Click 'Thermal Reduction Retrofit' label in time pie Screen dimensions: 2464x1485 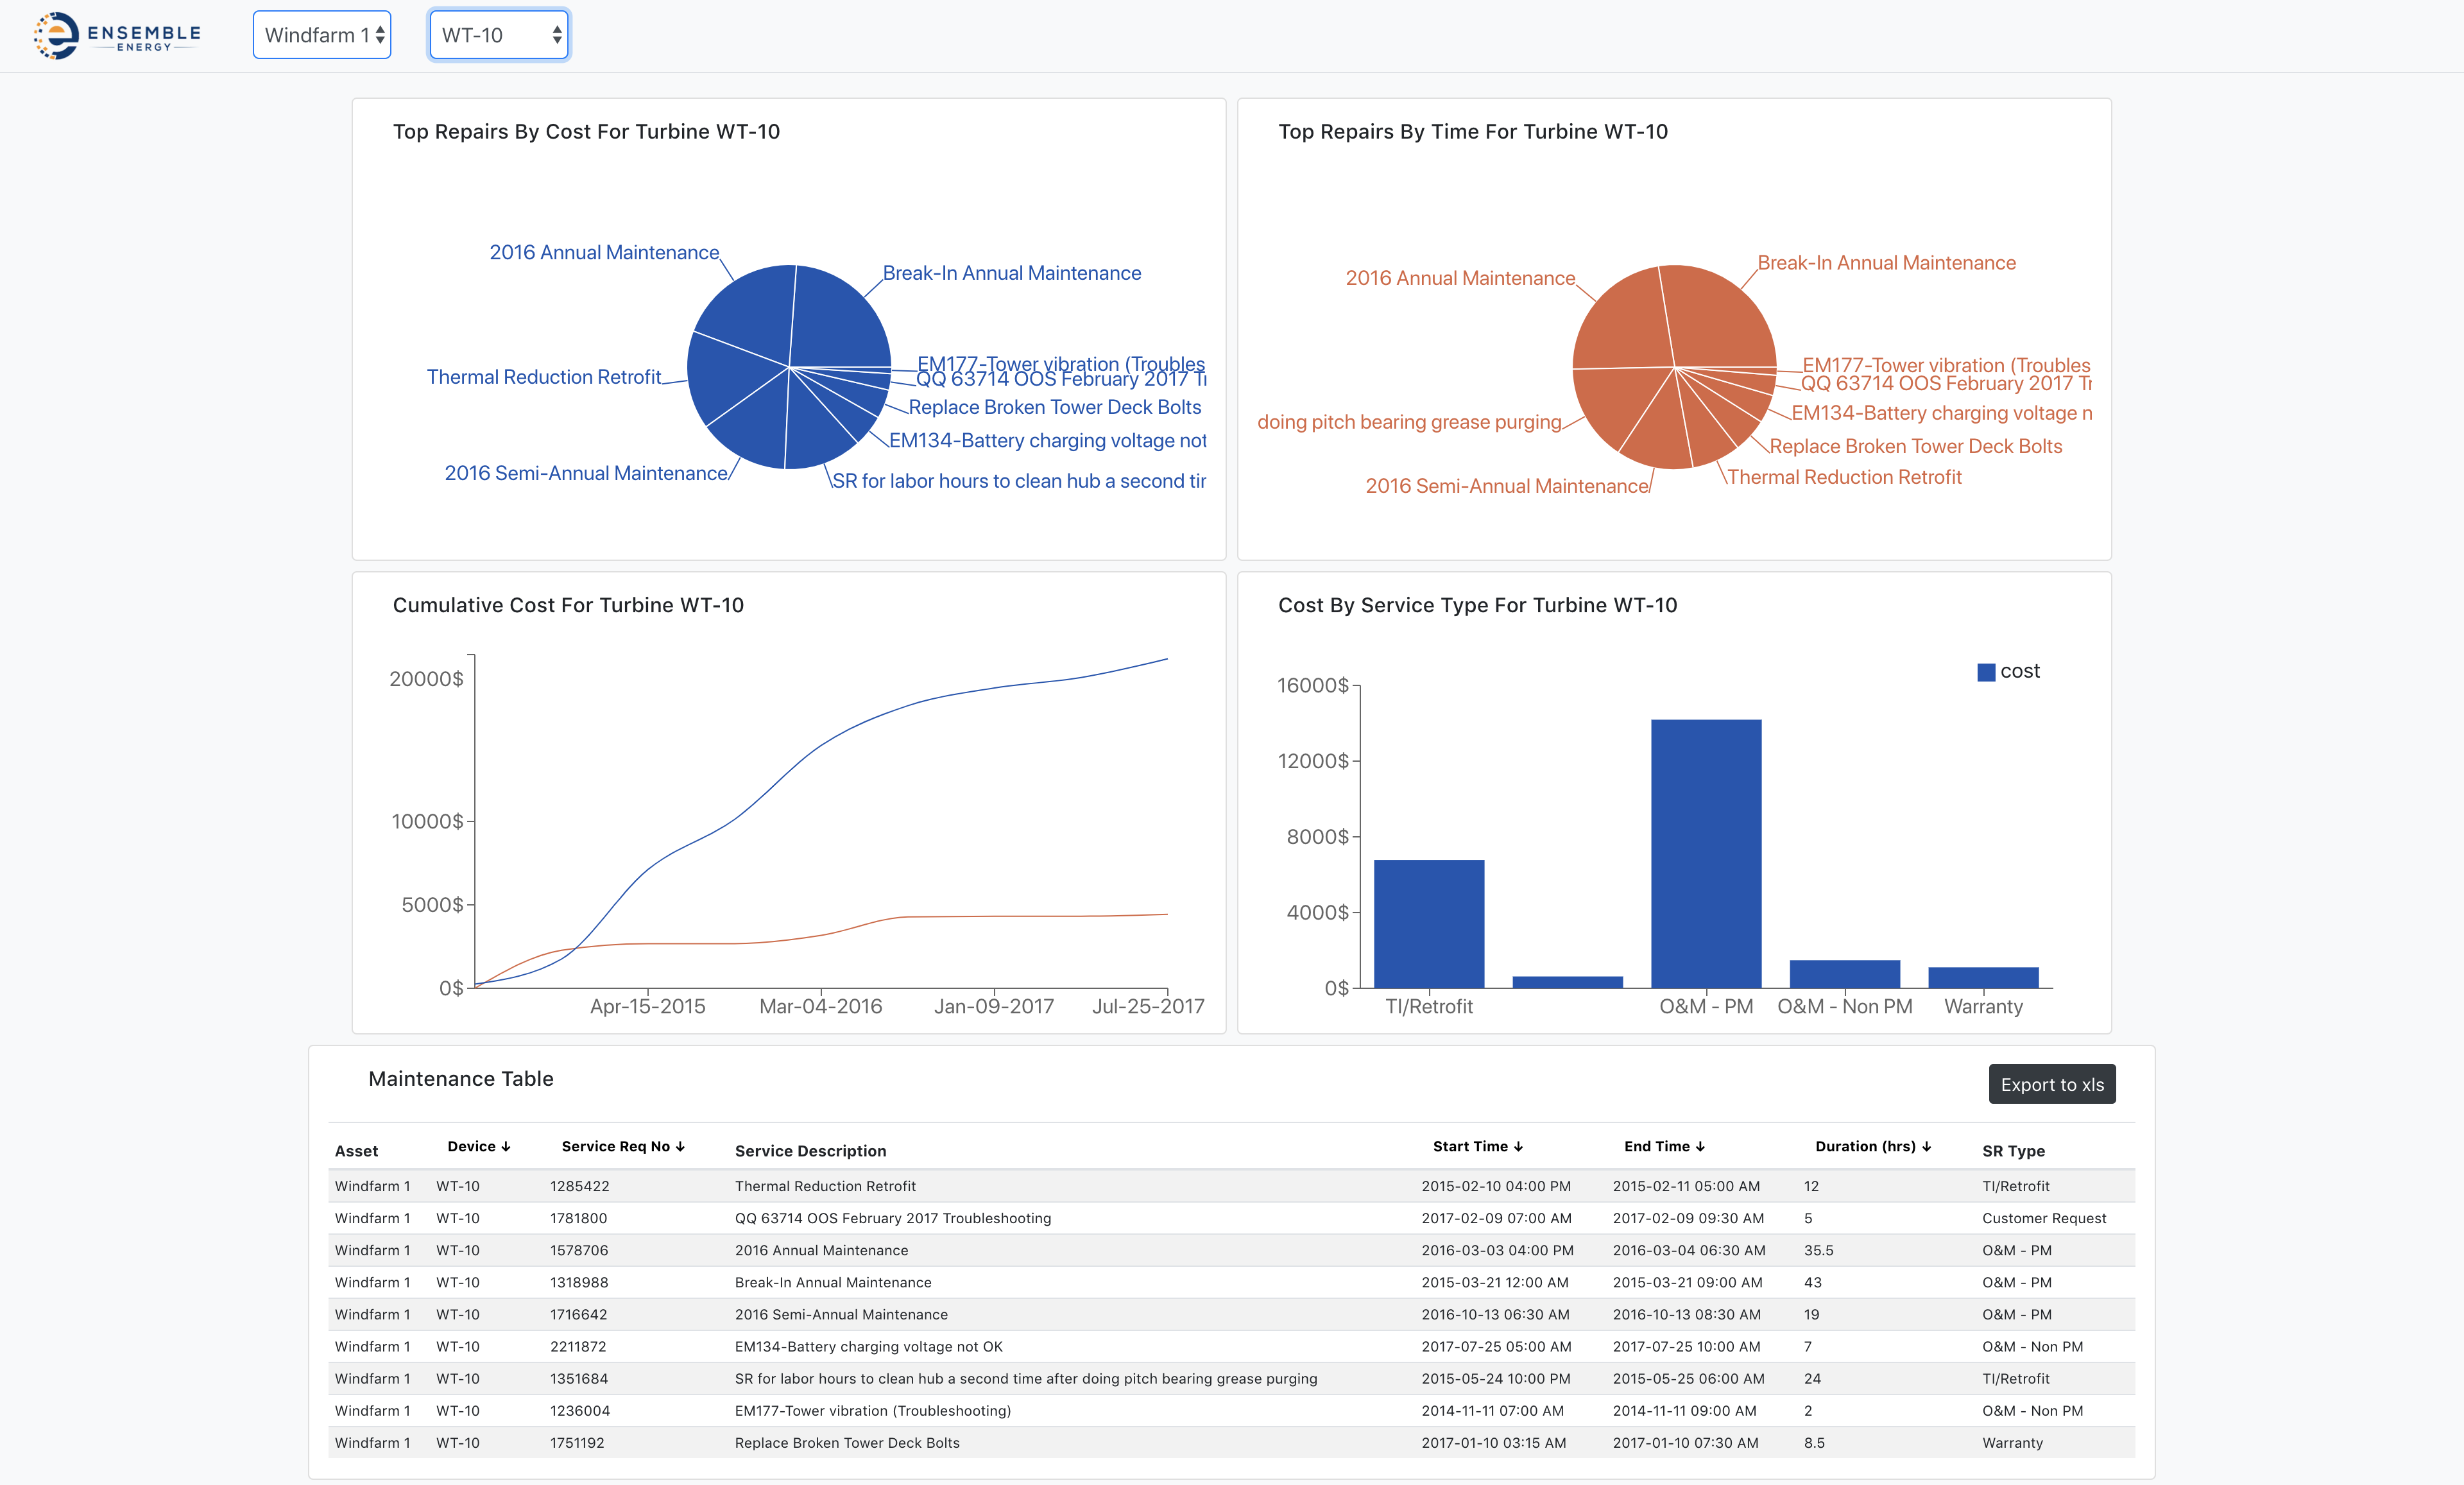pos(1844,477)
